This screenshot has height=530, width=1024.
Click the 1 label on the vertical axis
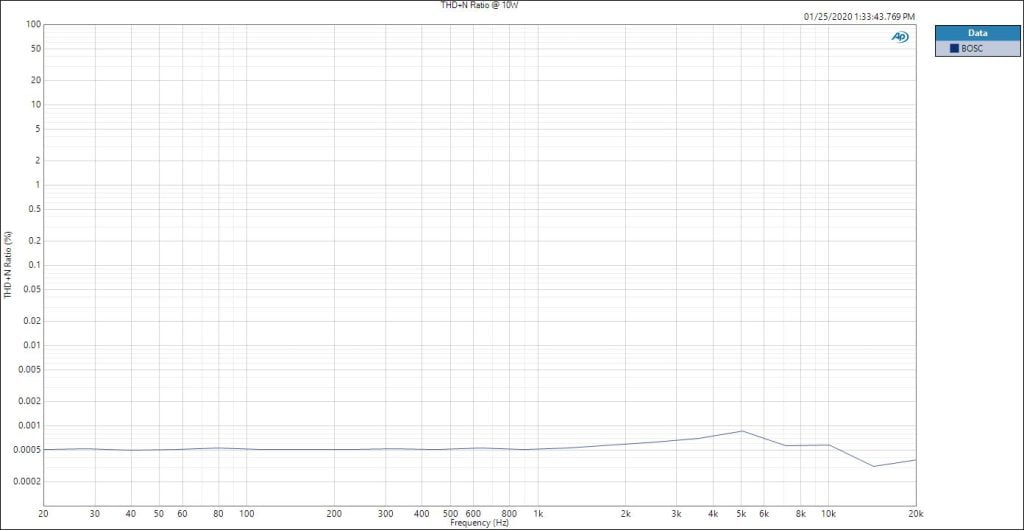coord(38,185)
